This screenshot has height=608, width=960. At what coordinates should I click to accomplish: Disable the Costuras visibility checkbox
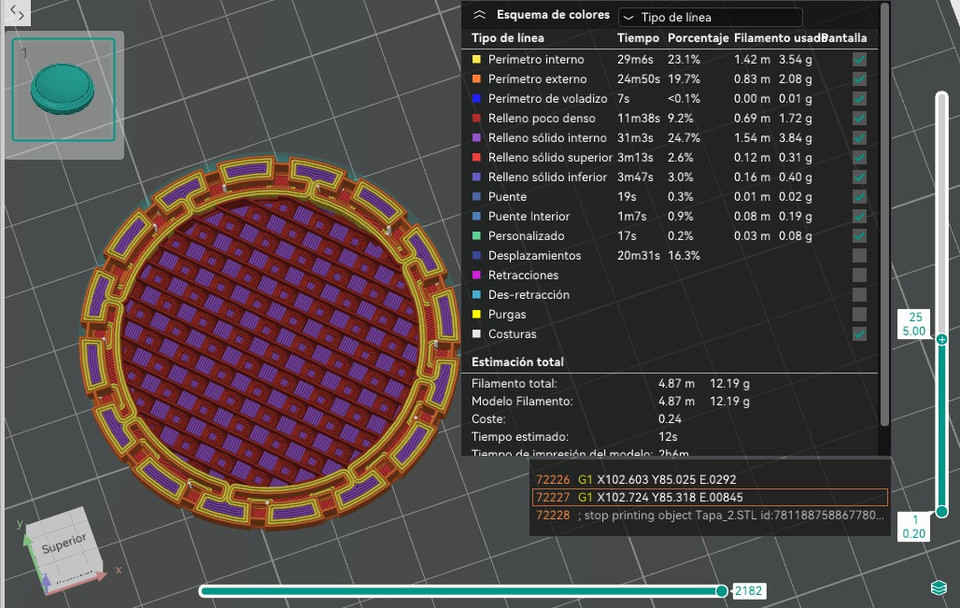click(x=858, y=334)
